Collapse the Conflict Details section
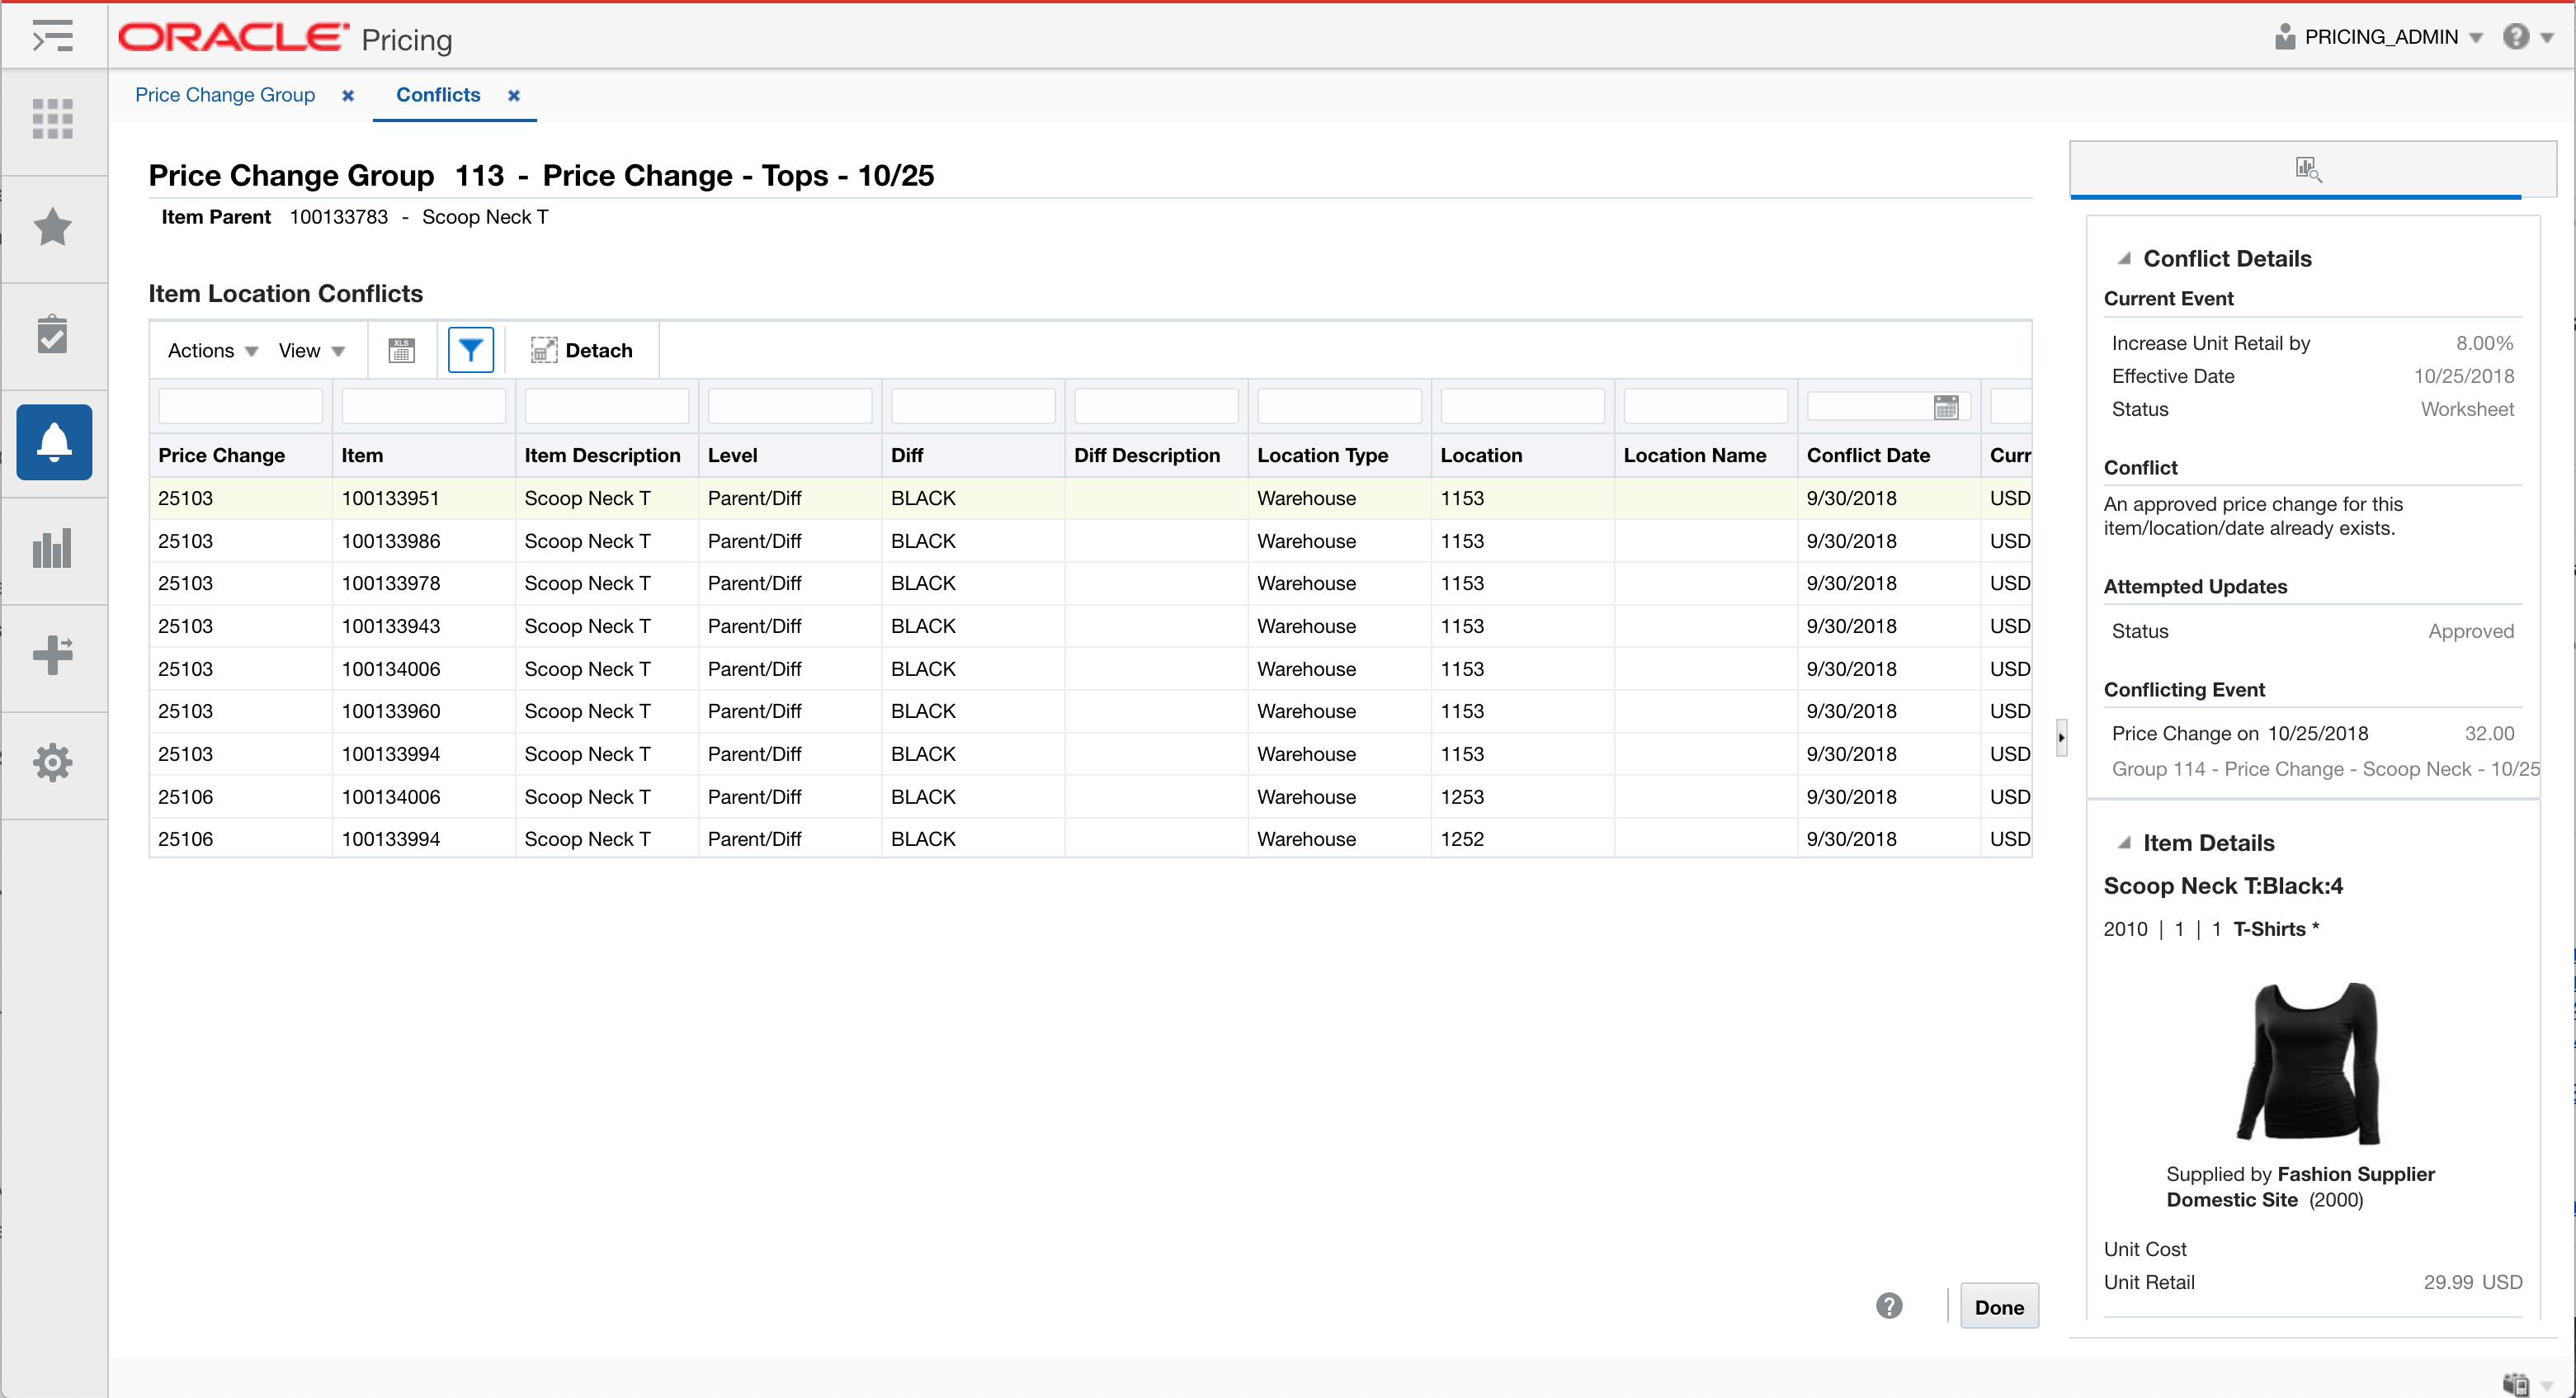The height and width of the screenshot is (1398, 2576). (2124, 258)
